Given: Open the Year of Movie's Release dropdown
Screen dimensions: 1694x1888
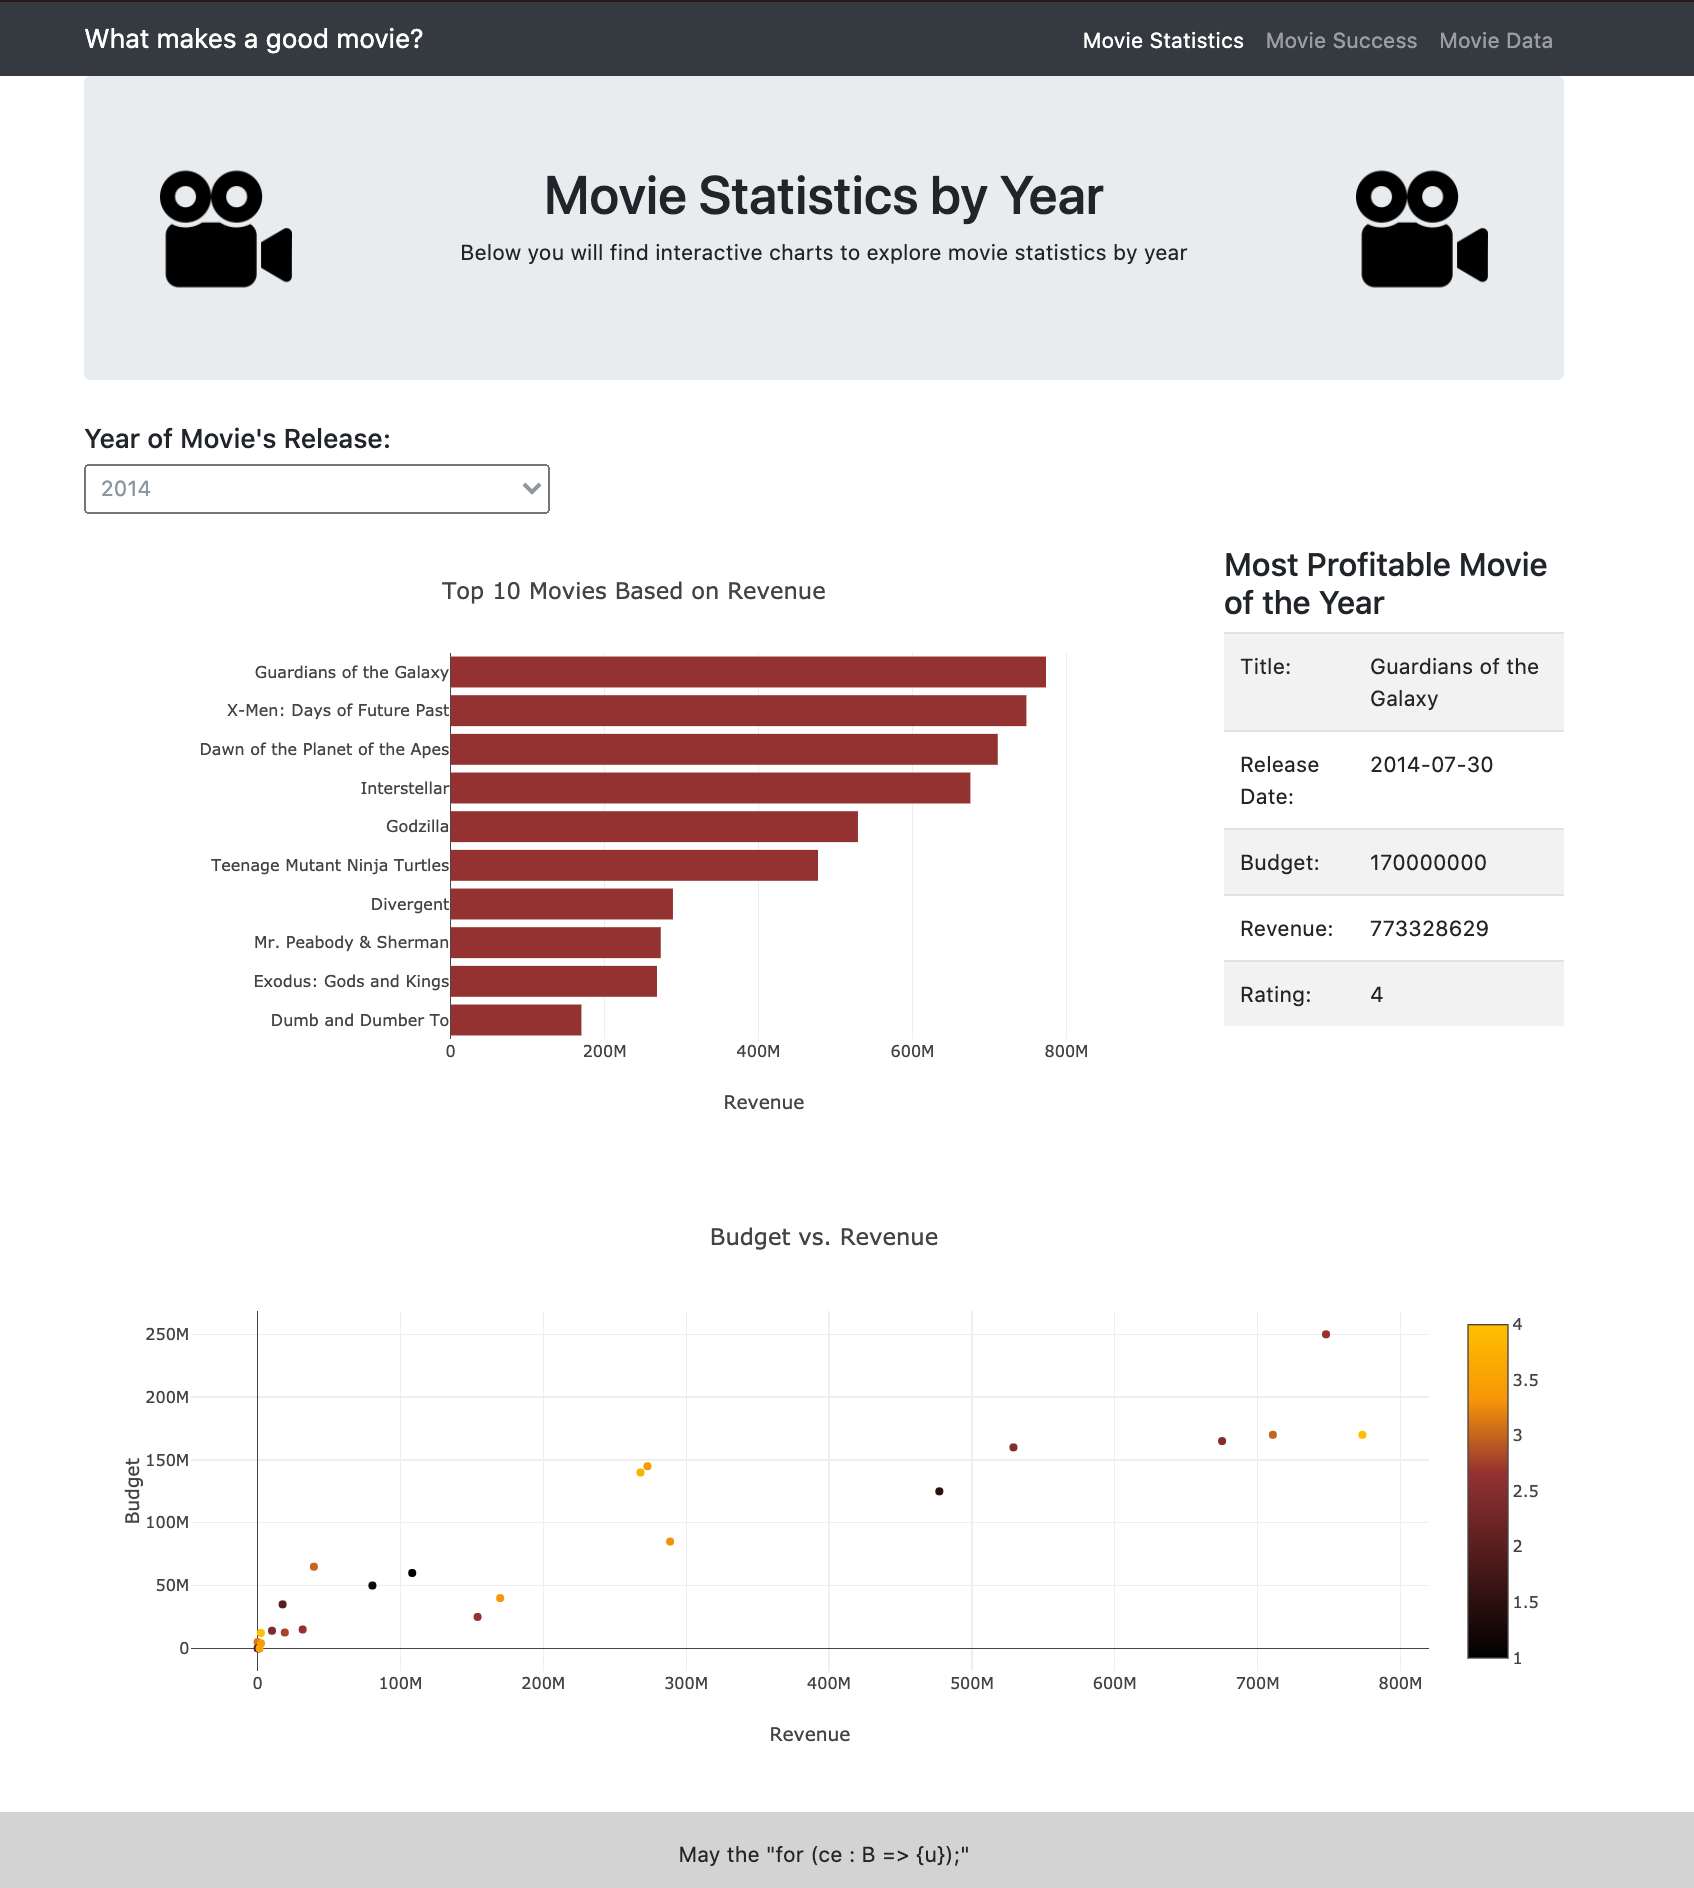Looking at the screenshot, I should point(317,489).
